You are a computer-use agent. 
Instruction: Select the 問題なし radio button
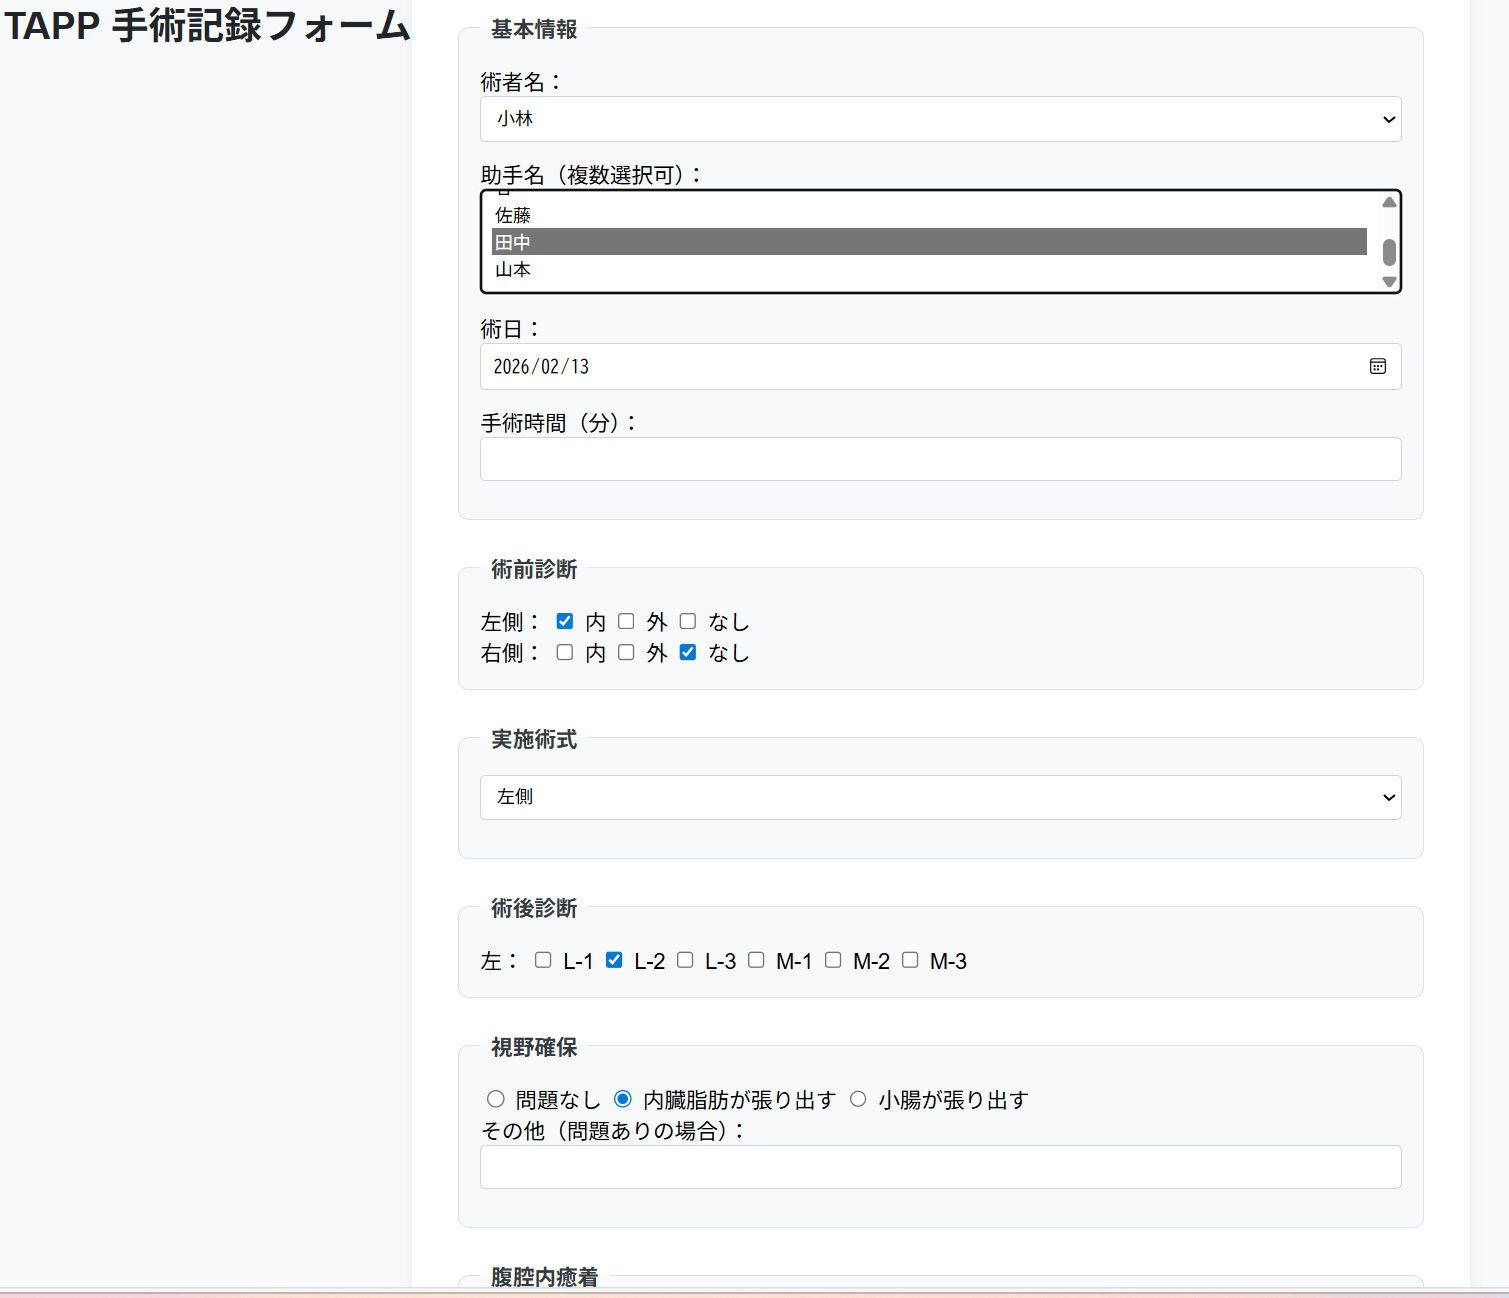pos(496,1098)
